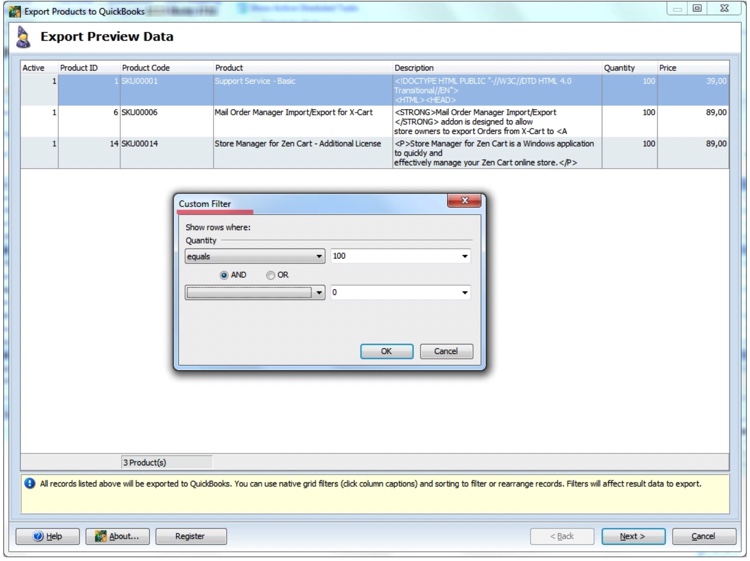
Task: Click 'Mail Order Manager Import/Export for X-Cart'
Action: 303,121
